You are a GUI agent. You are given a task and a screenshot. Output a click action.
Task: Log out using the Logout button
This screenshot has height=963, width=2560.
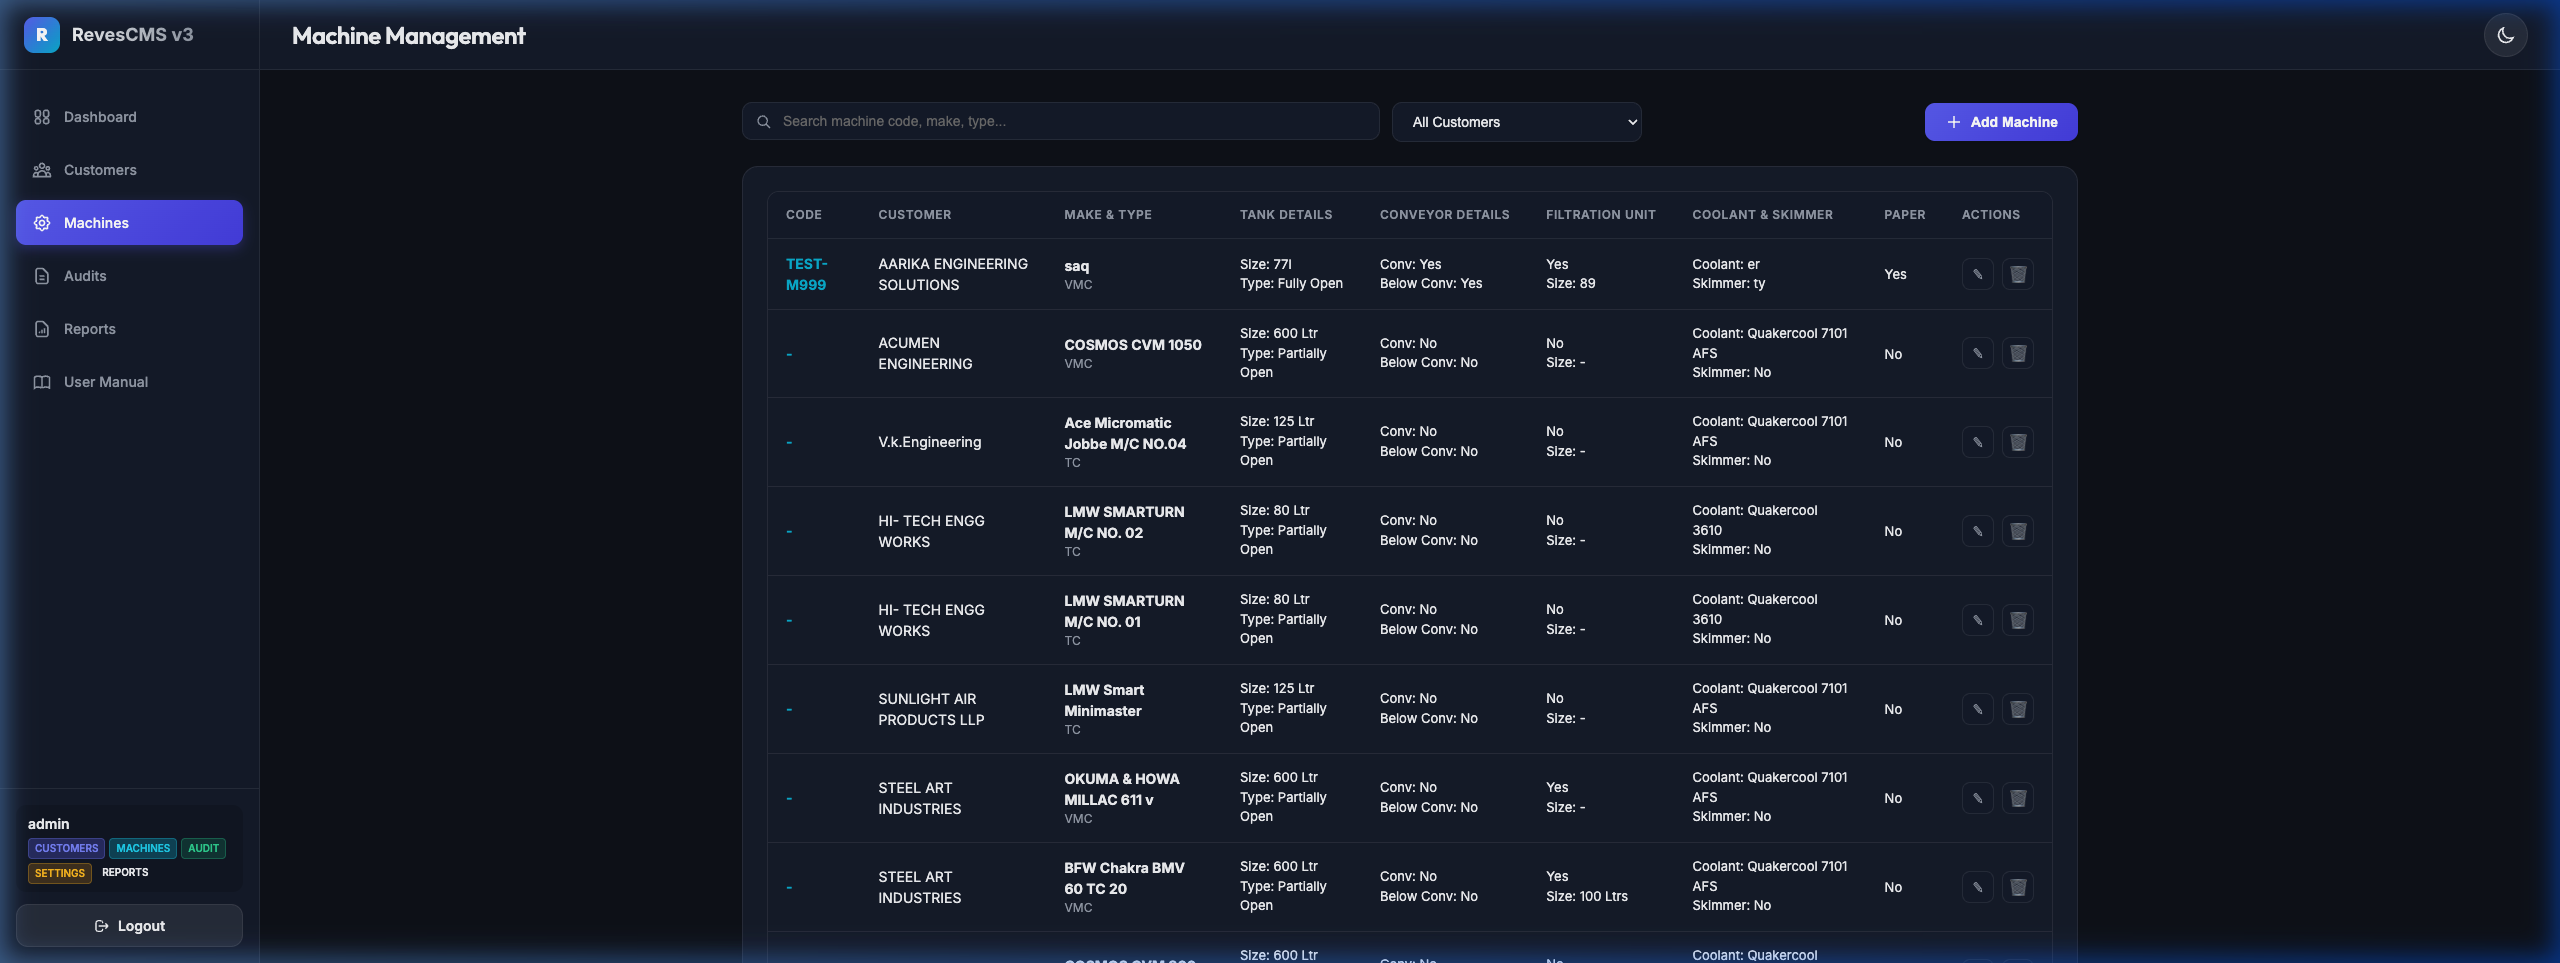point(129,926)
